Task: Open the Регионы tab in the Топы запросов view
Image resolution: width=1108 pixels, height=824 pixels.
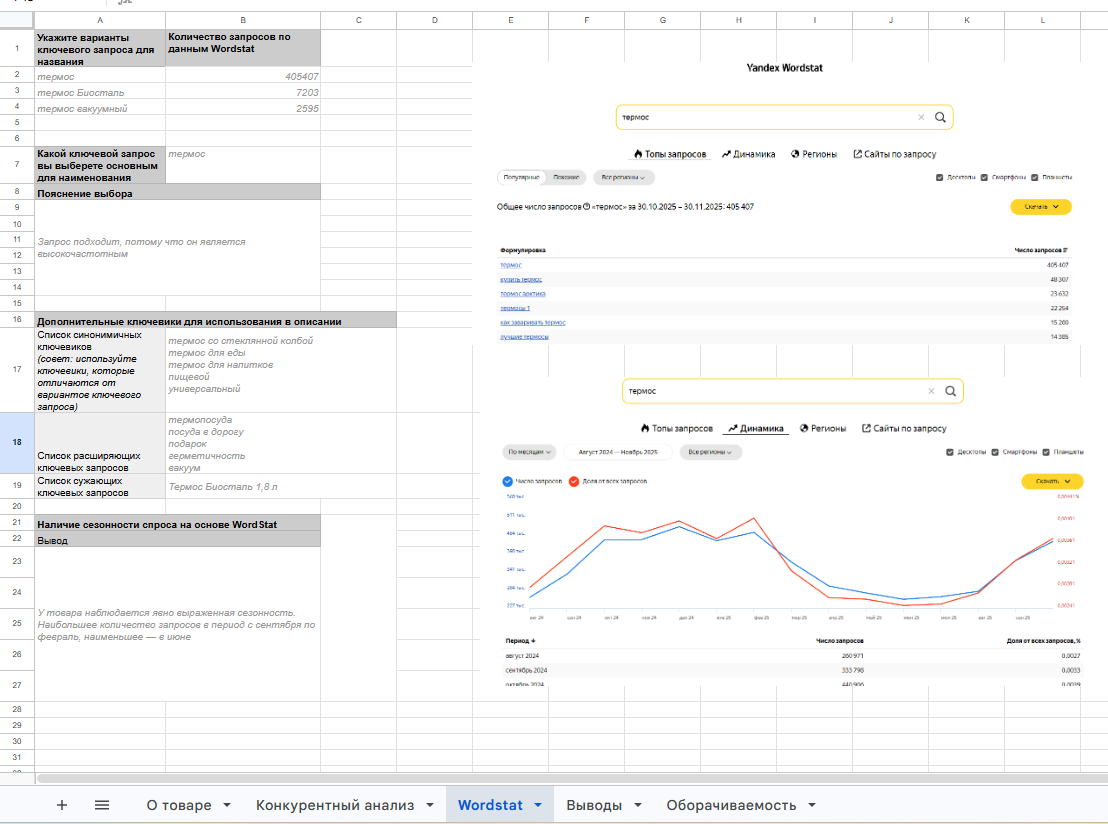Action: tap(814, 154)
